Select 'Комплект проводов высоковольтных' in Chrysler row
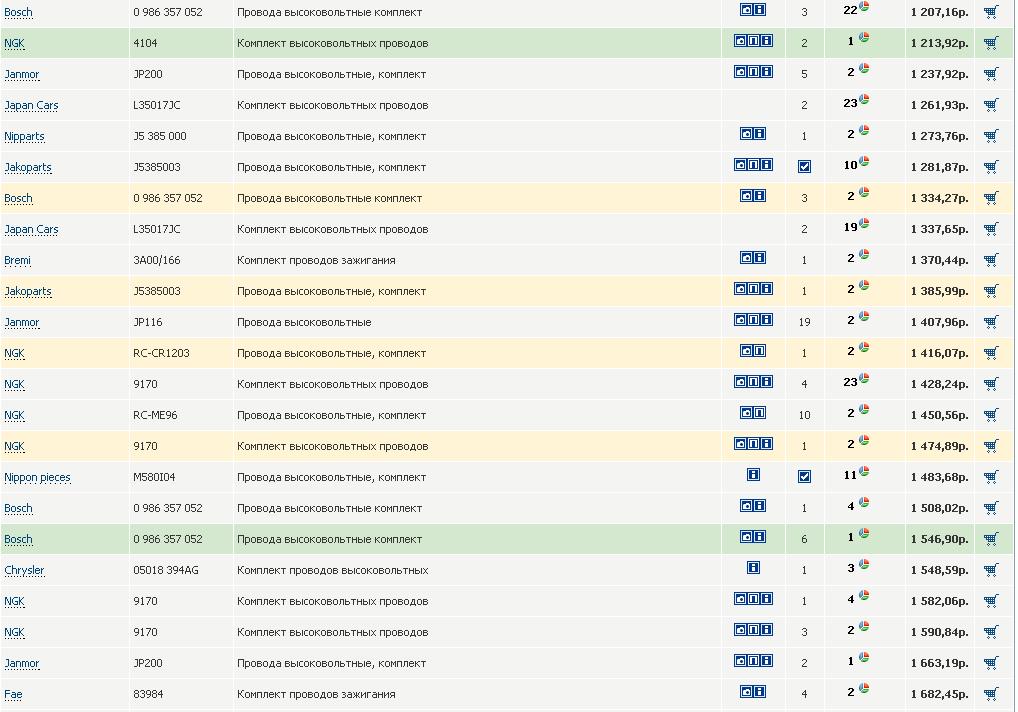This screenshot has height=712, width=1018. [x=332, y=570]
